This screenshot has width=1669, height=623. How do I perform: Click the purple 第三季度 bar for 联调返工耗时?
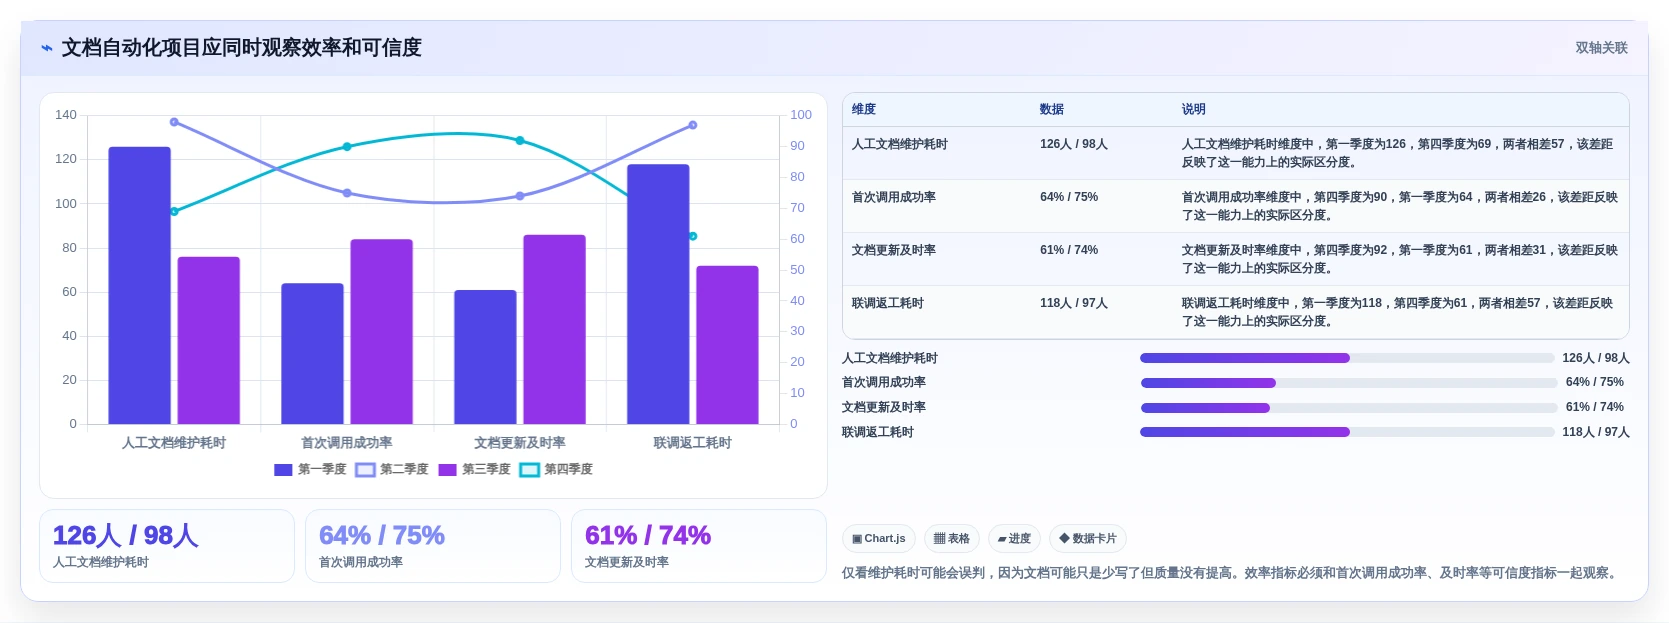pyautogui.click(x=728, y=345)
